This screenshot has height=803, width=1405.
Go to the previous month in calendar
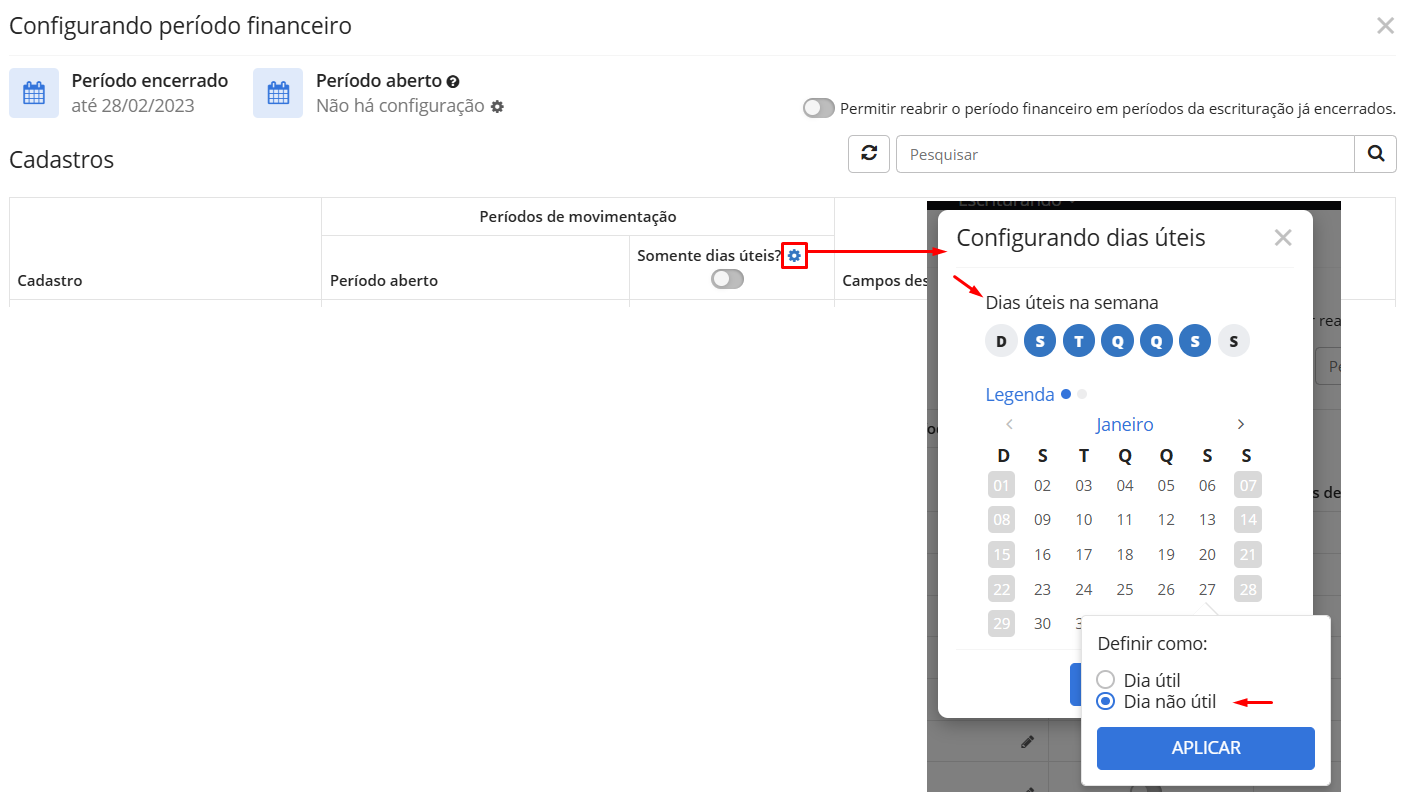(x=1009, y=424)
